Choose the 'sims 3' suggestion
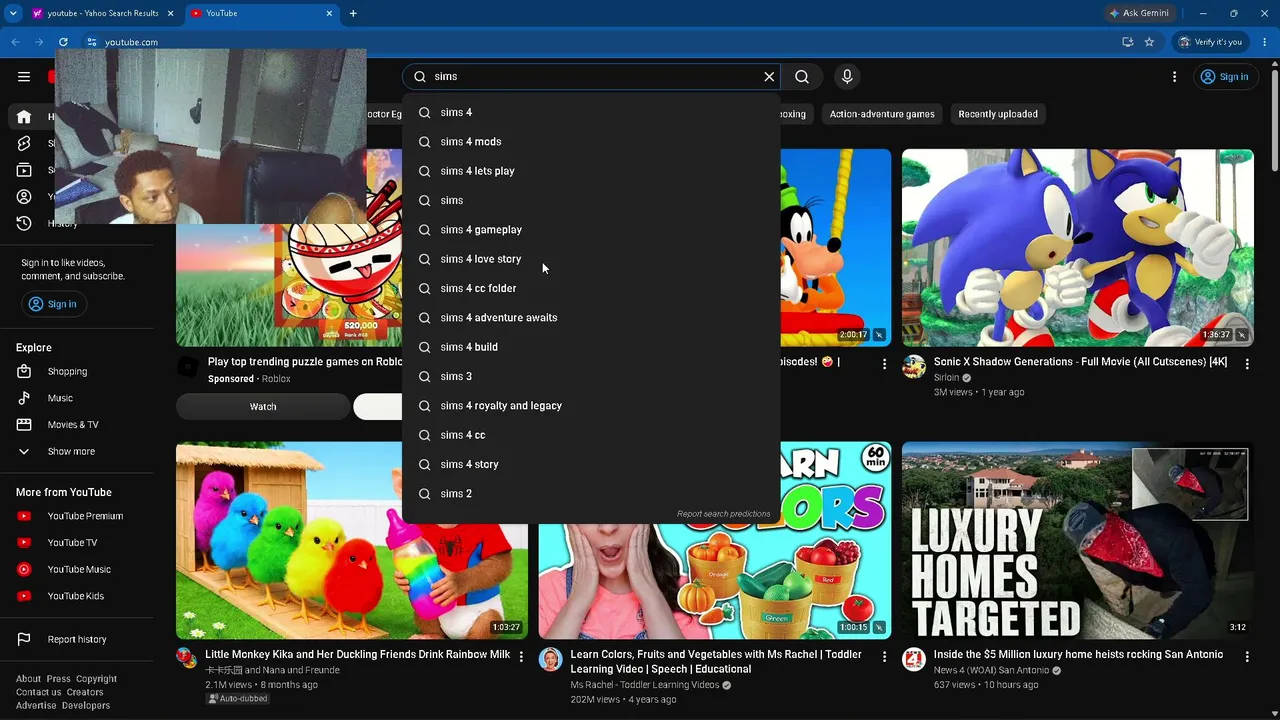This screenshot has width=1280, height=720. point(591,376)
